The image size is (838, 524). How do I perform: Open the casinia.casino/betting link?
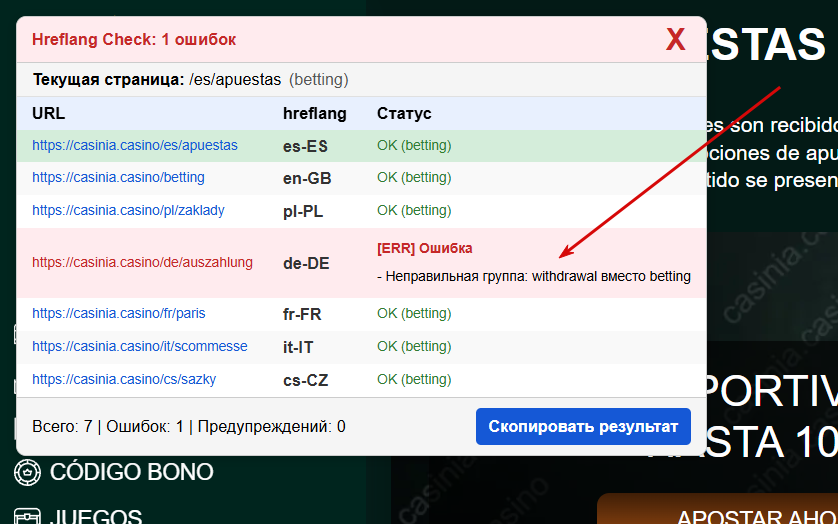pos(118,178)
